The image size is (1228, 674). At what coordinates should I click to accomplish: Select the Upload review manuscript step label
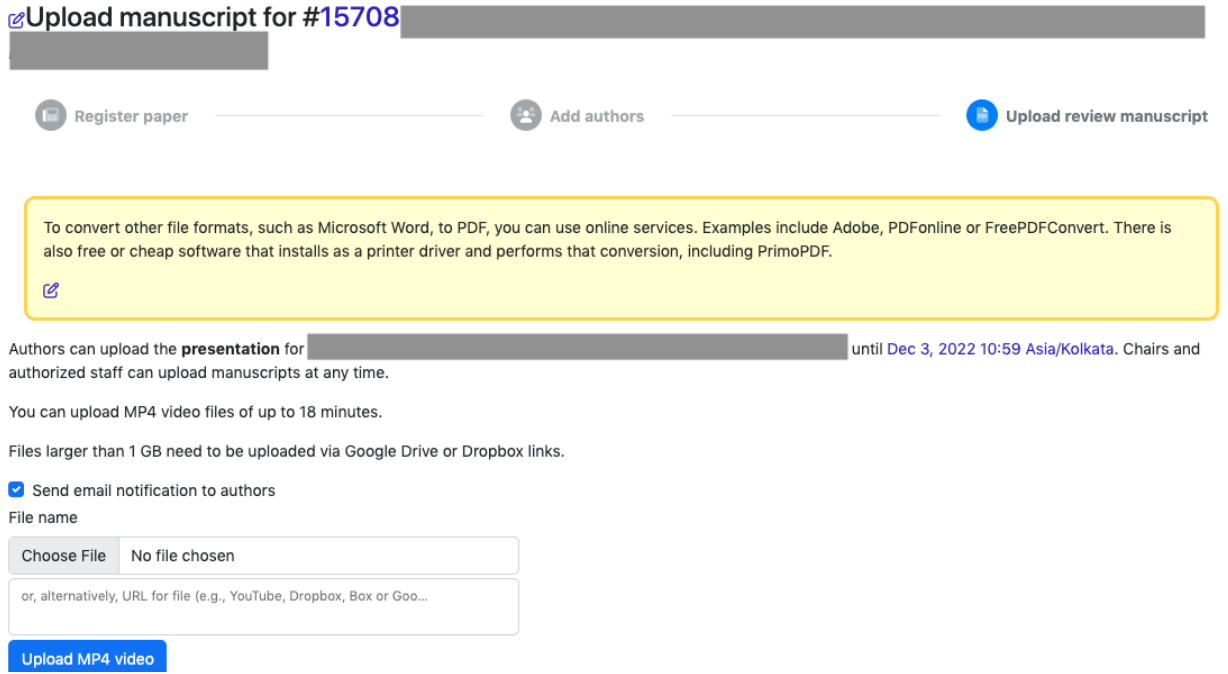coord(1106,117)
